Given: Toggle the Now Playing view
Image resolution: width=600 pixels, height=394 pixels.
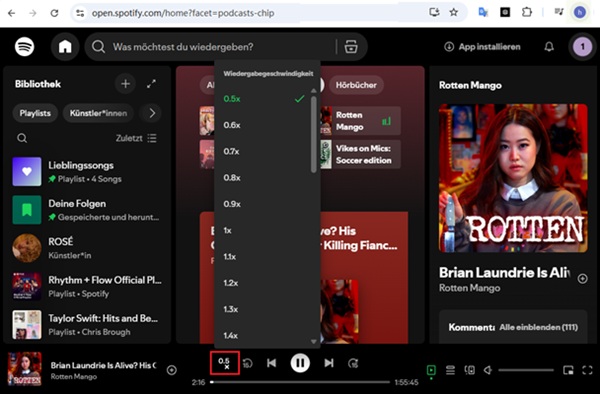Looking at the screenshot, I should 431,370.
